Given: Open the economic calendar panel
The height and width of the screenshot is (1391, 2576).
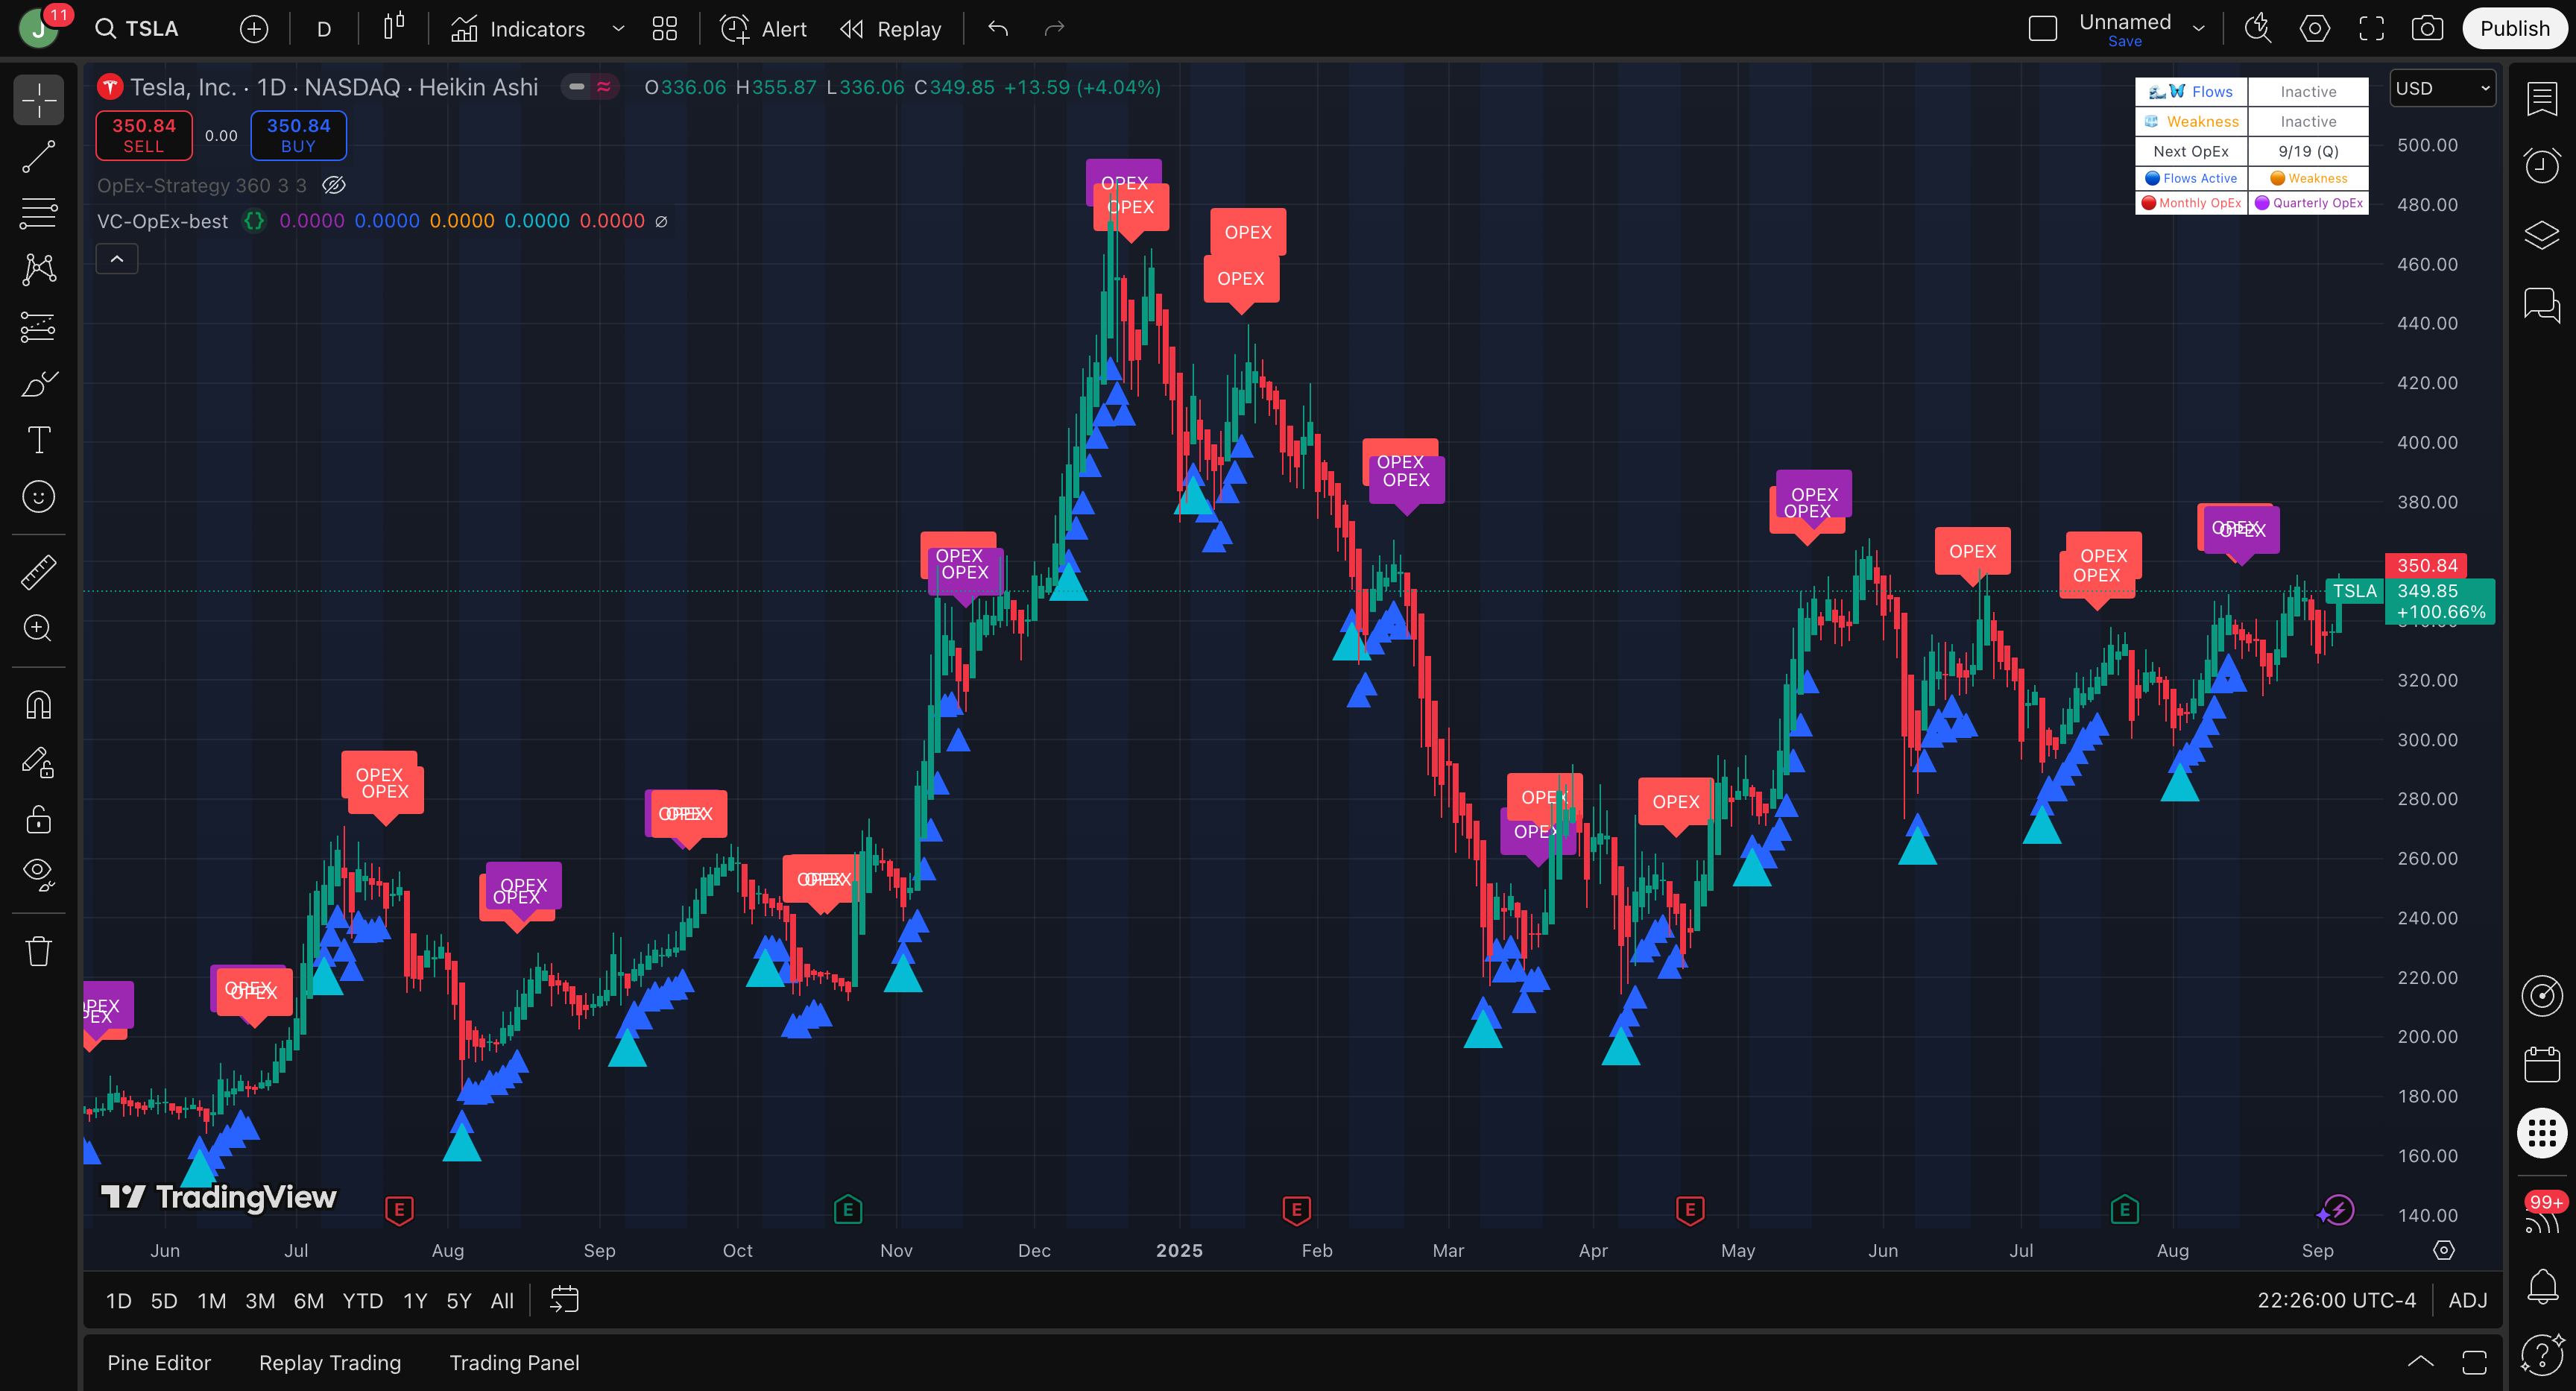Looking at the screenshot, I should 2542,1064.
